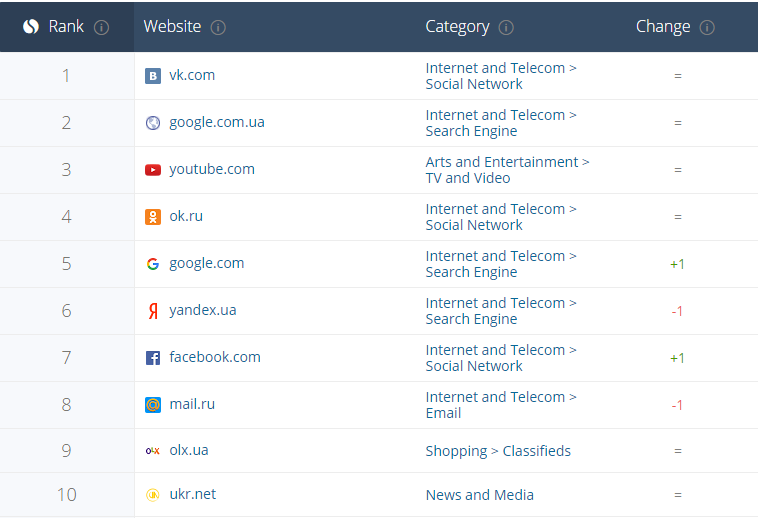Click the mail.ru favicon icon
The image size is (758, 518).
pos(152,405)
